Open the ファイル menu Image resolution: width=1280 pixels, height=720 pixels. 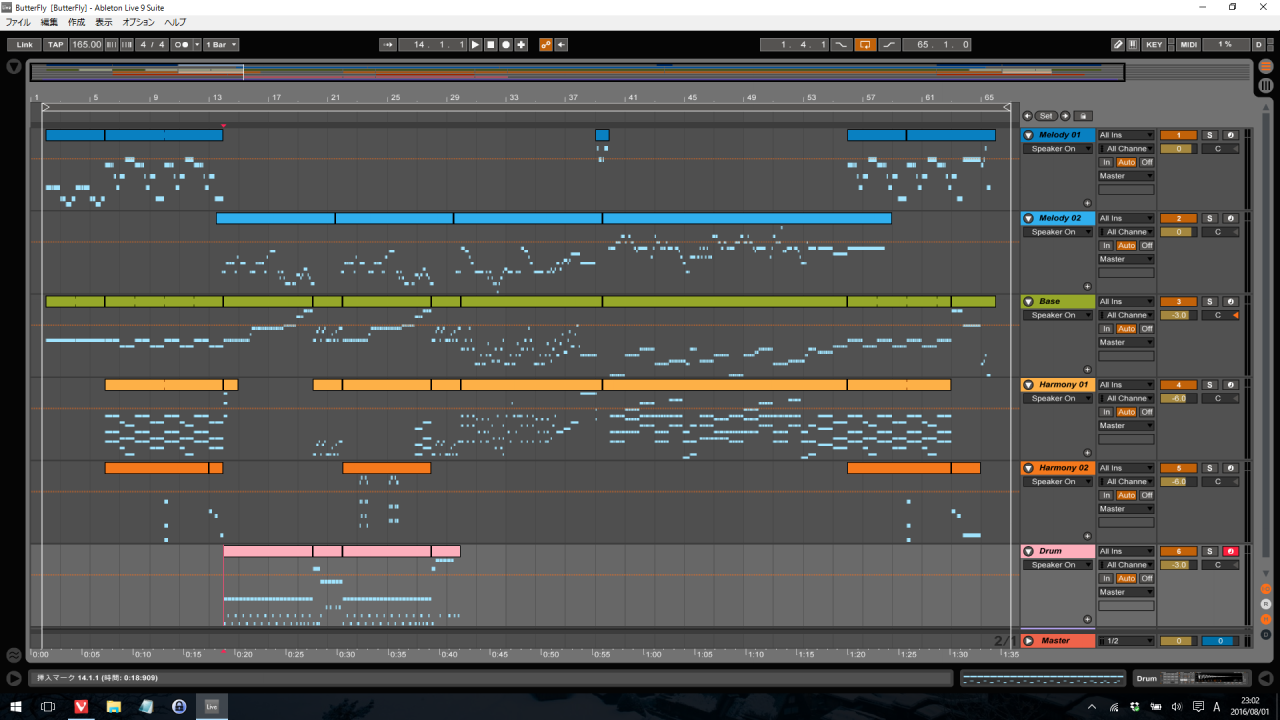tap(18, 22)
